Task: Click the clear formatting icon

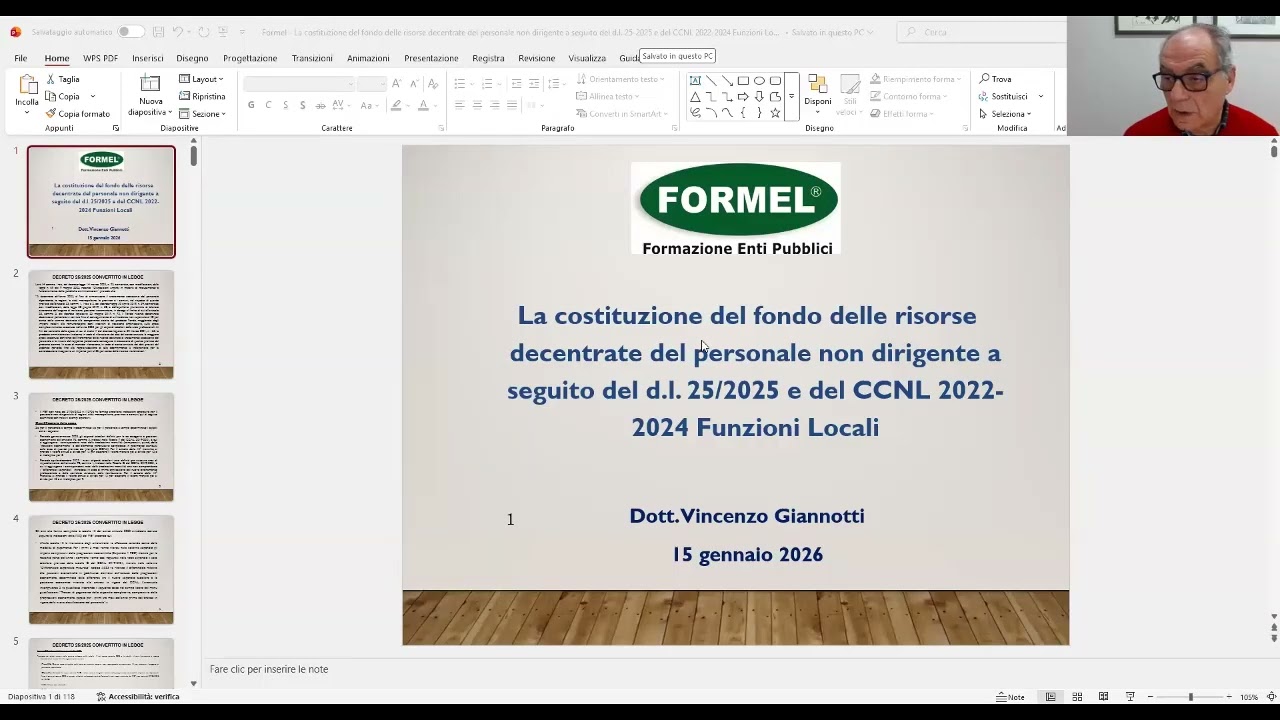Action: (x=434, y=84)
